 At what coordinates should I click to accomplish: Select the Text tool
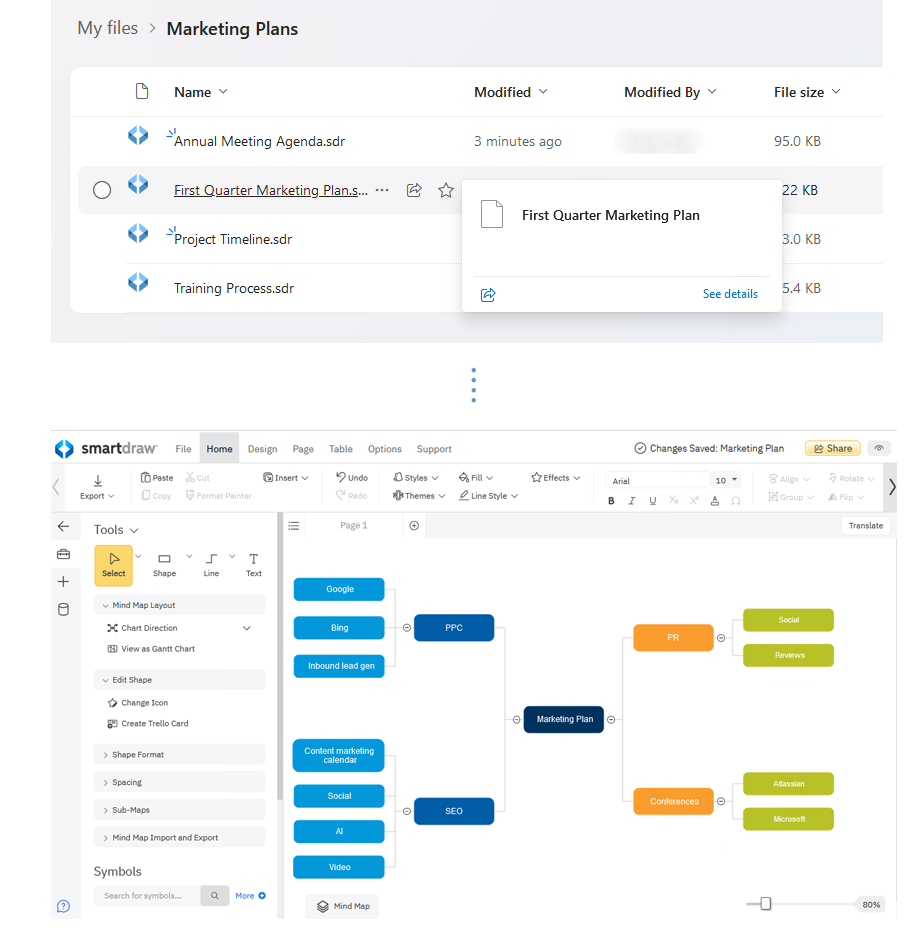tap(253, 565)
